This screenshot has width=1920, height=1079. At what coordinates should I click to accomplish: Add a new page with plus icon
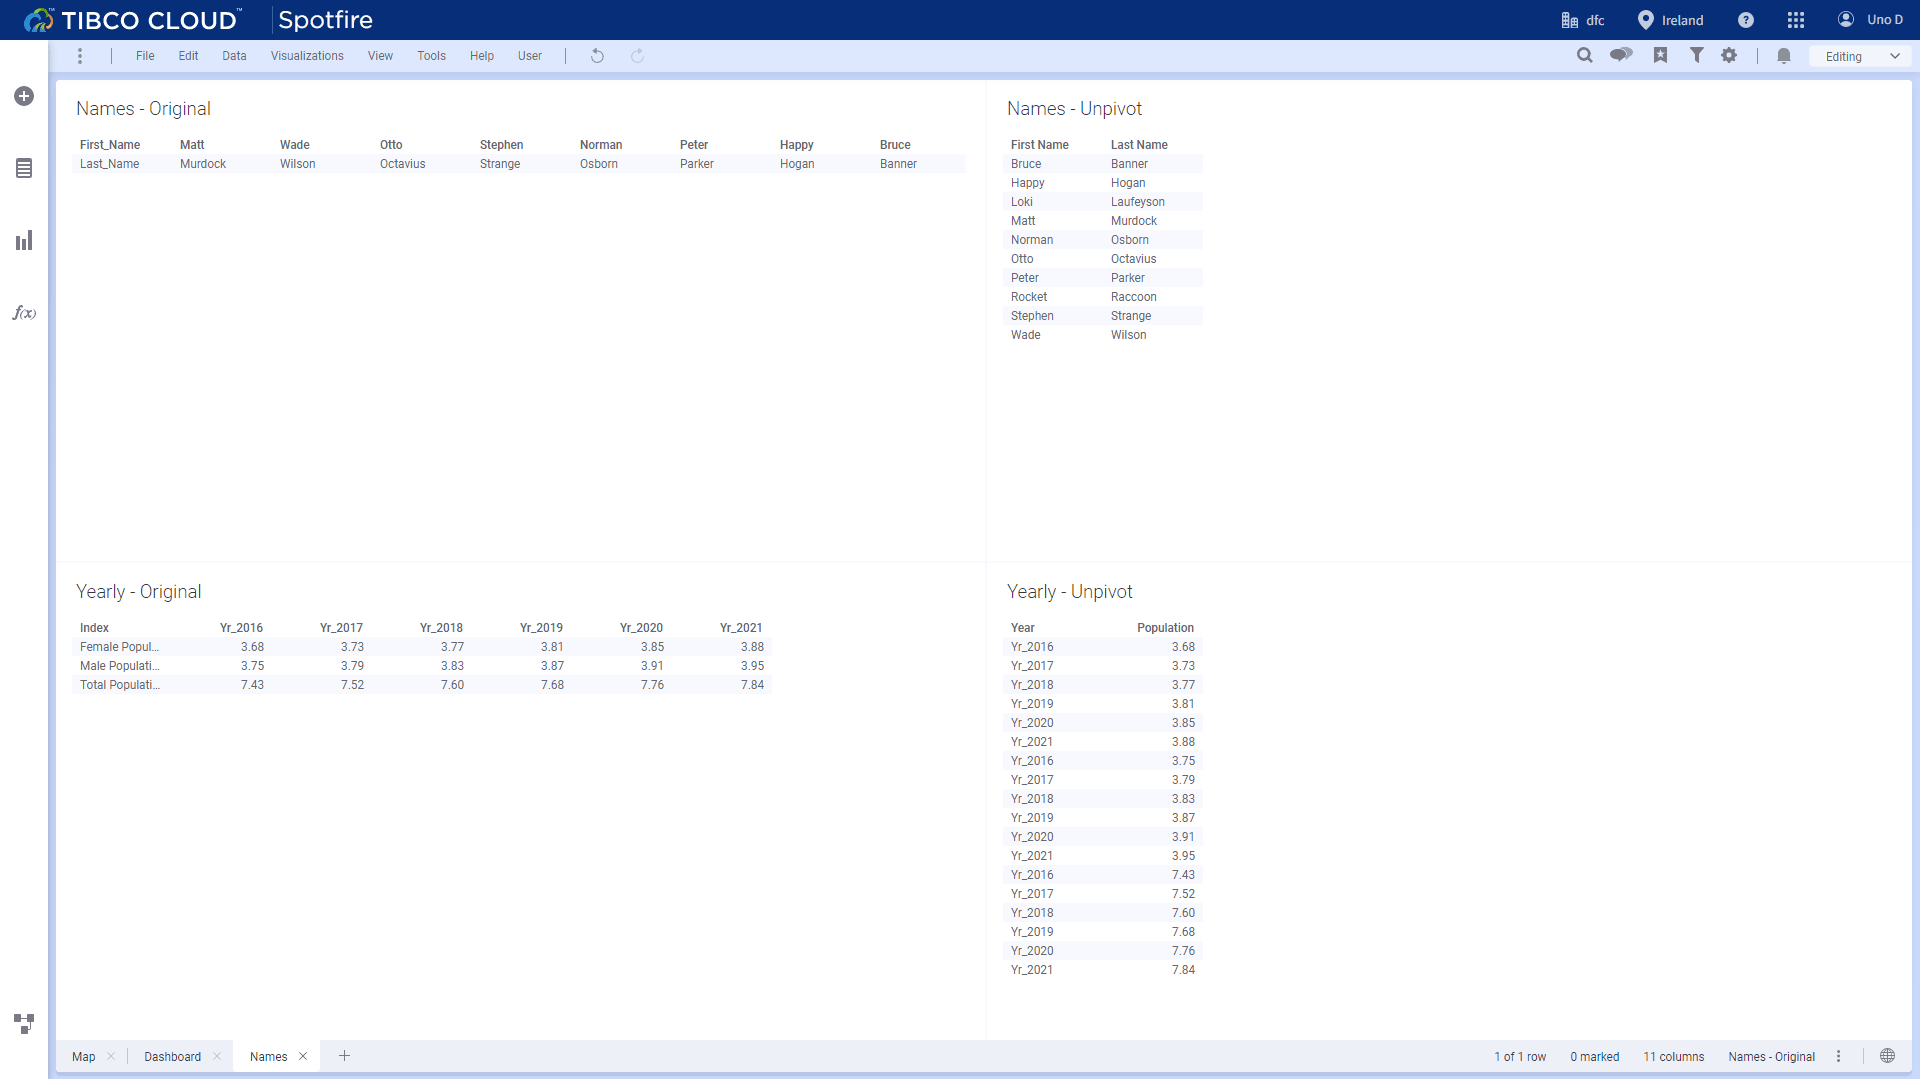(344, 1056)
